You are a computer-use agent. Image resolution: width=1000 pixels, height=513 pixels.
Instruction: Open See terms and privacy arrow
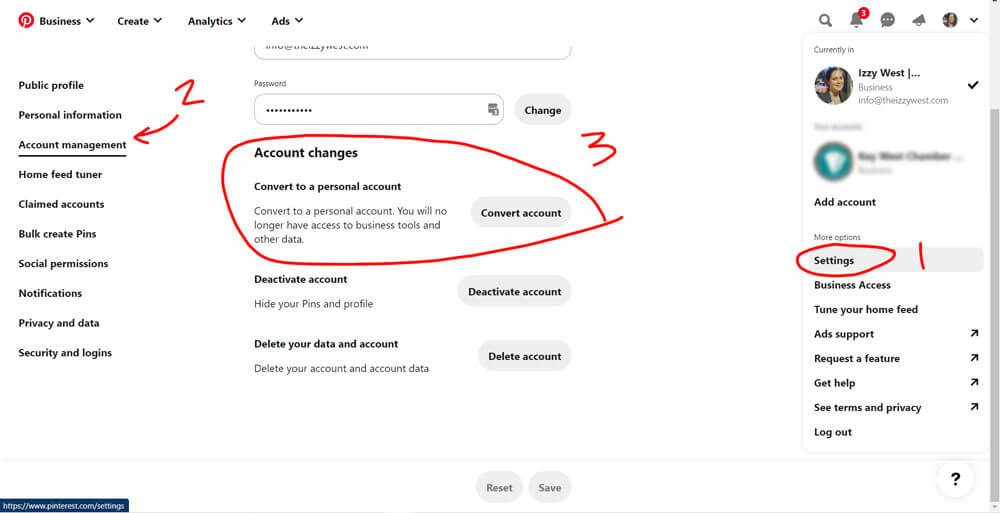(974, 407)
